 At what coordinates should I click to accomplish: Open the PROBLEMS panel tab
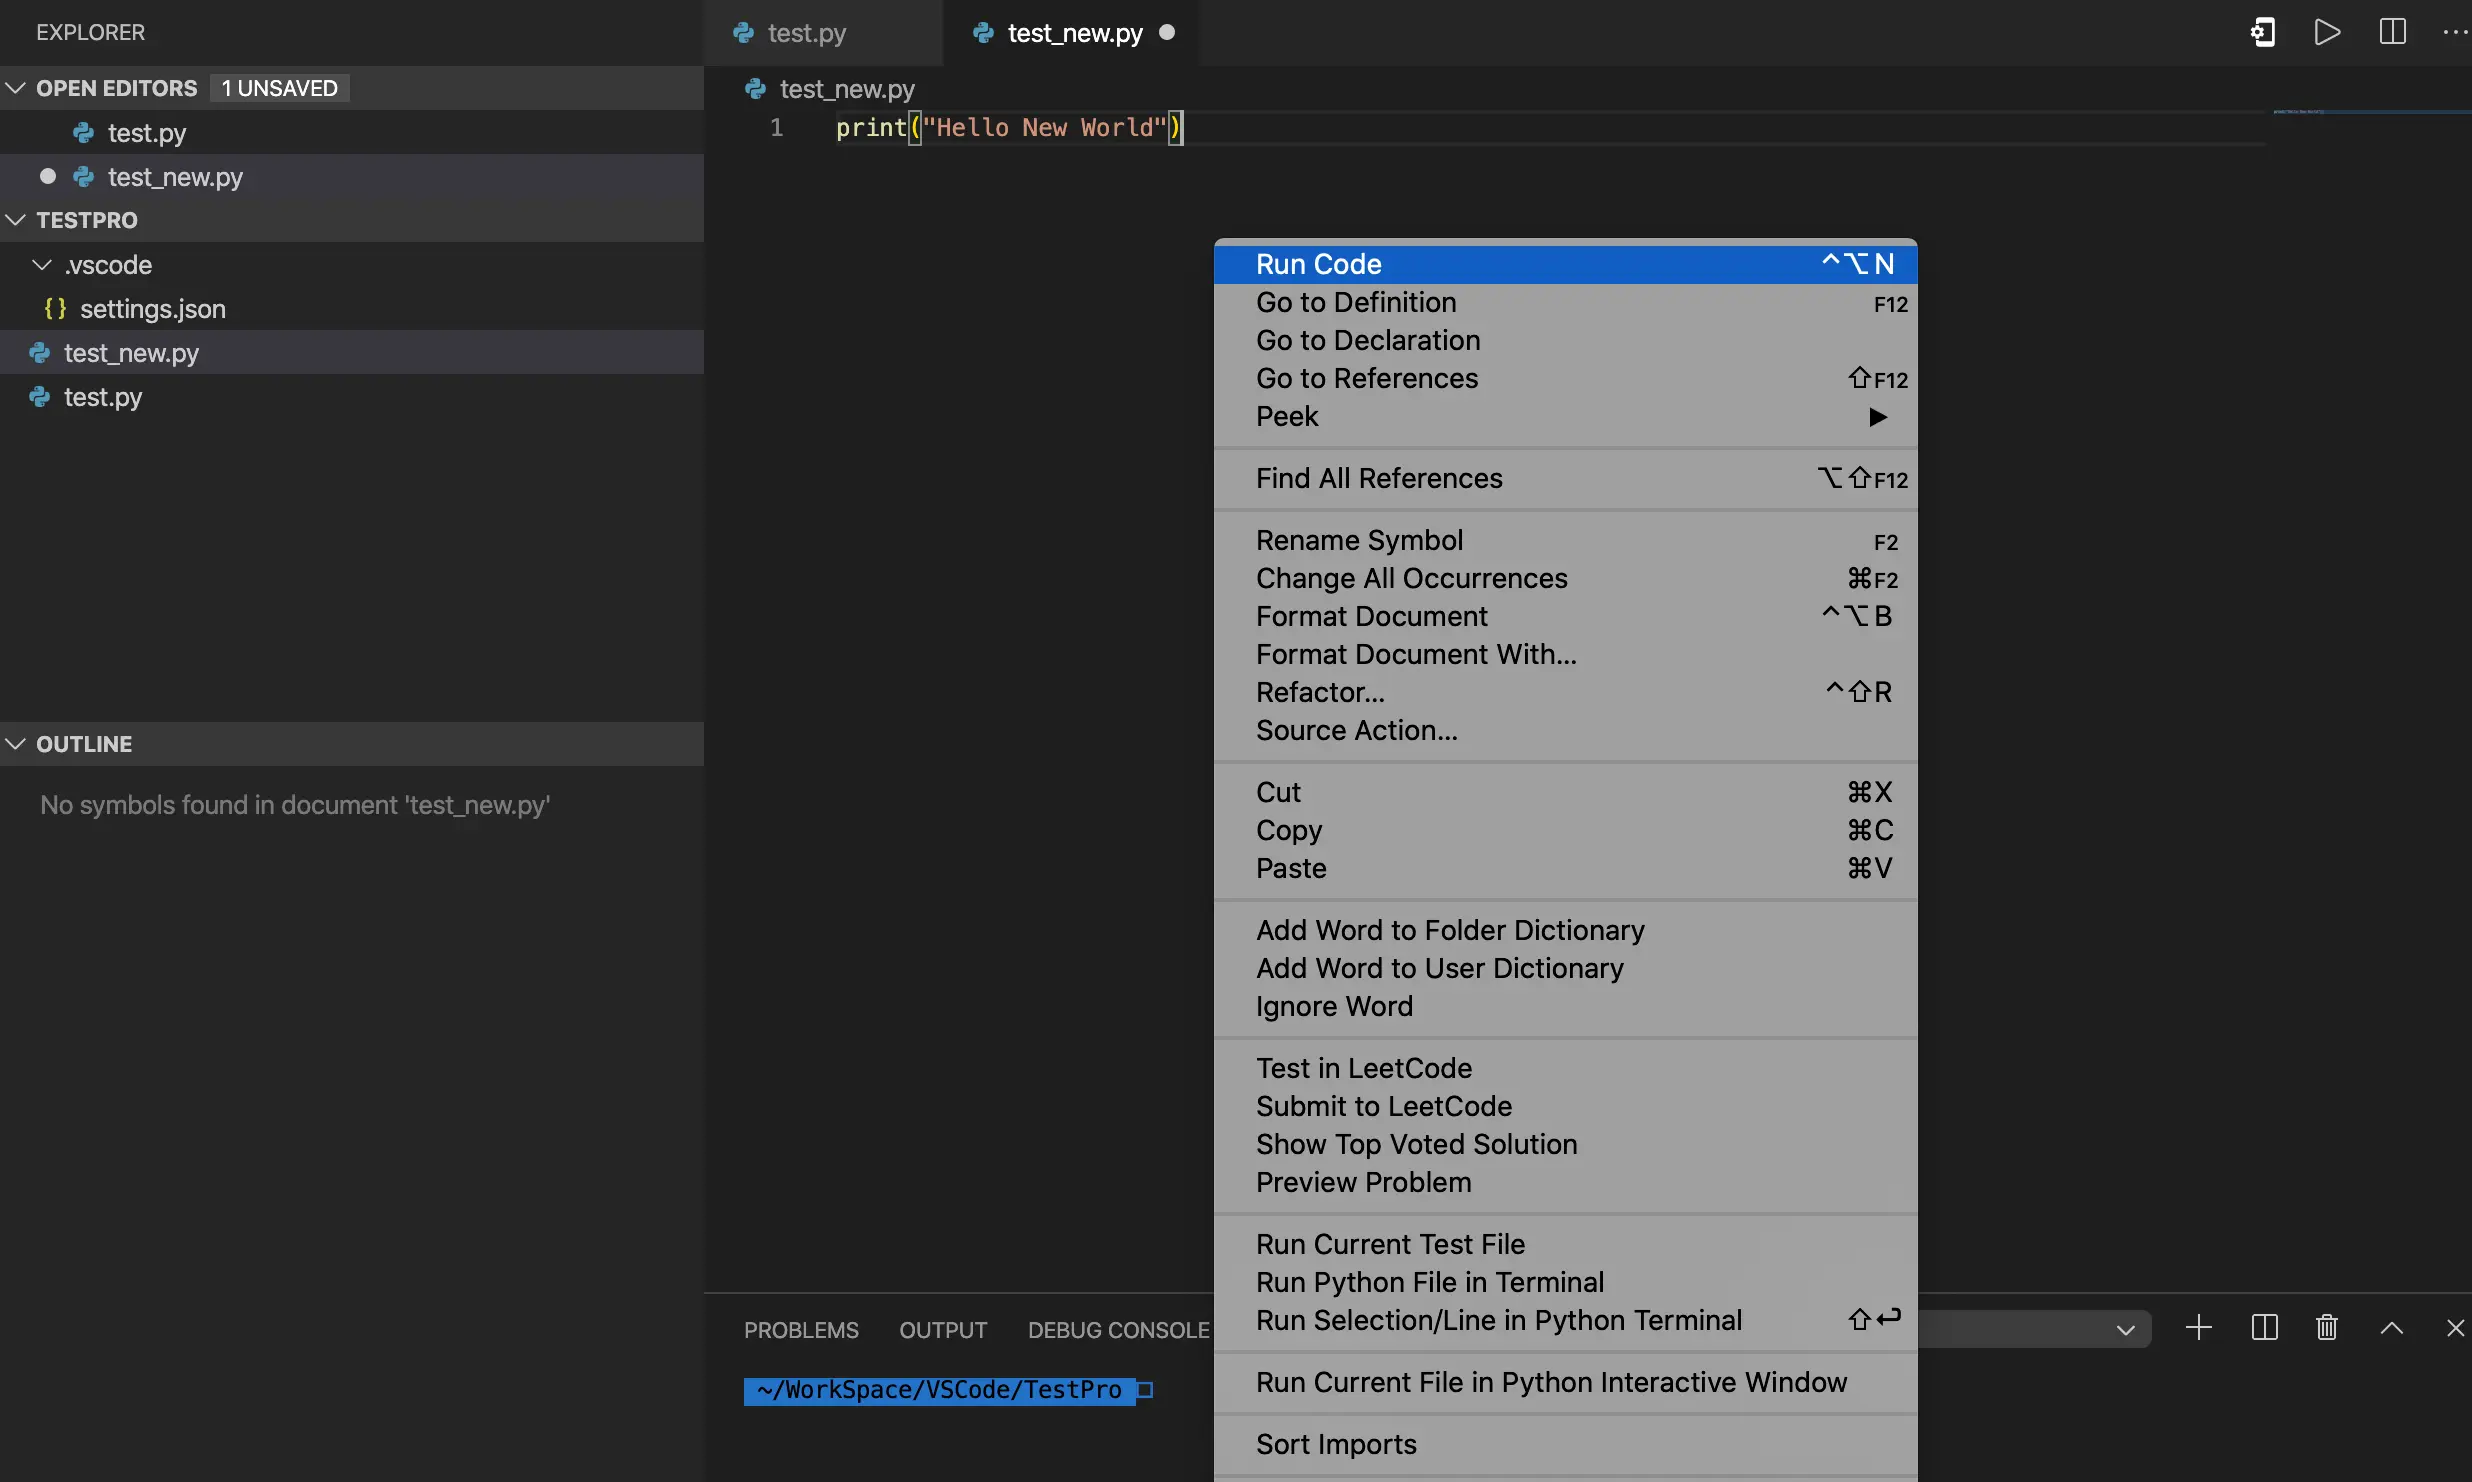point(800,1330)
